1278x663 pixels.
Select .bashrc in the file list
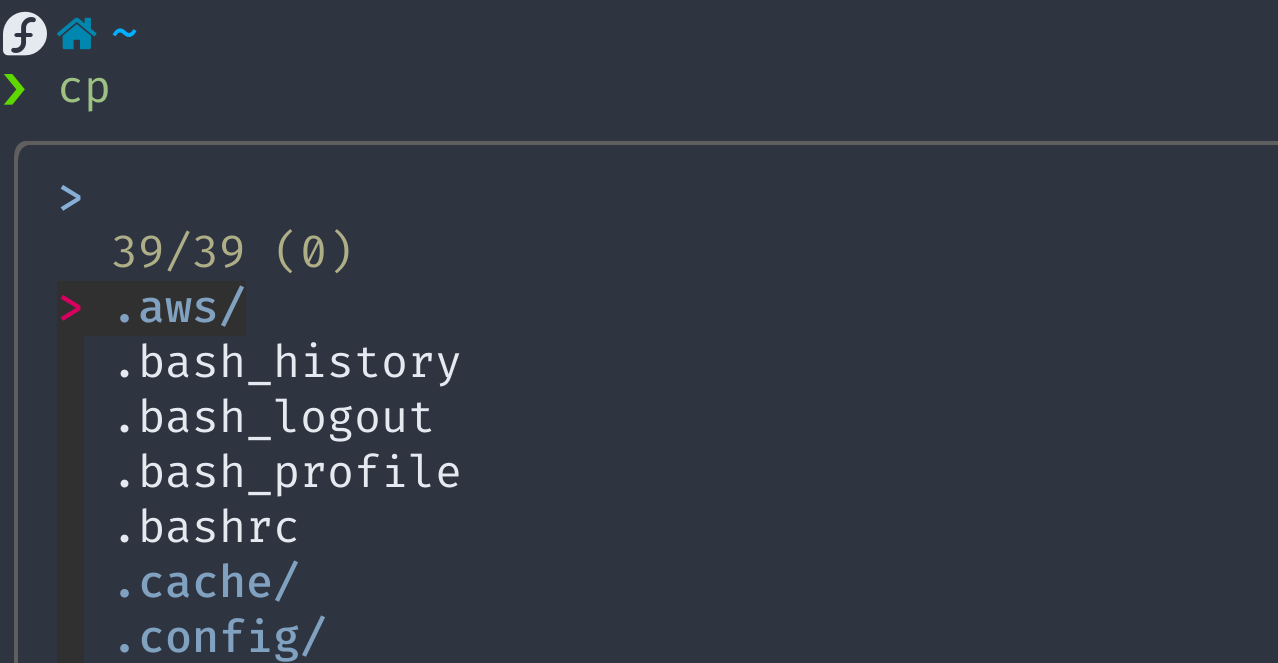(206, 527)
